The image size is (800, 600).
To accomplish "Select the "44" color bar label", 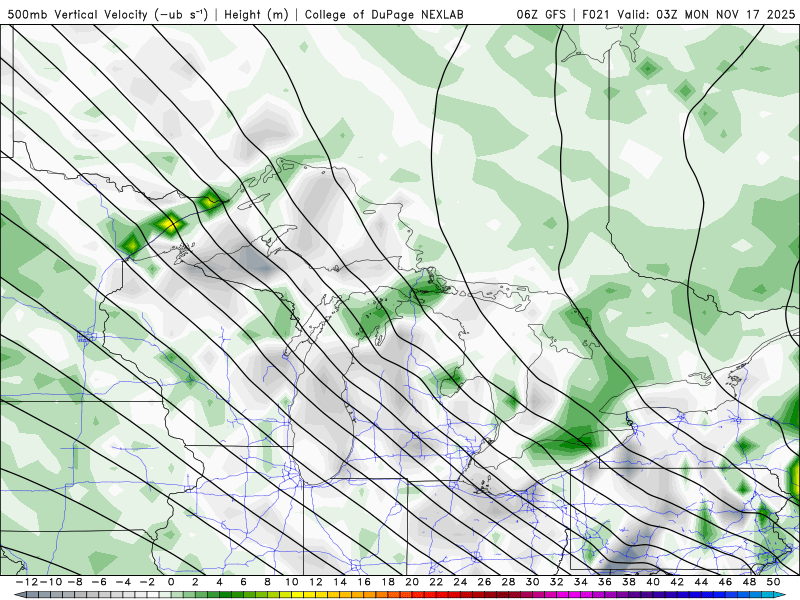I will tap(702, 582).
